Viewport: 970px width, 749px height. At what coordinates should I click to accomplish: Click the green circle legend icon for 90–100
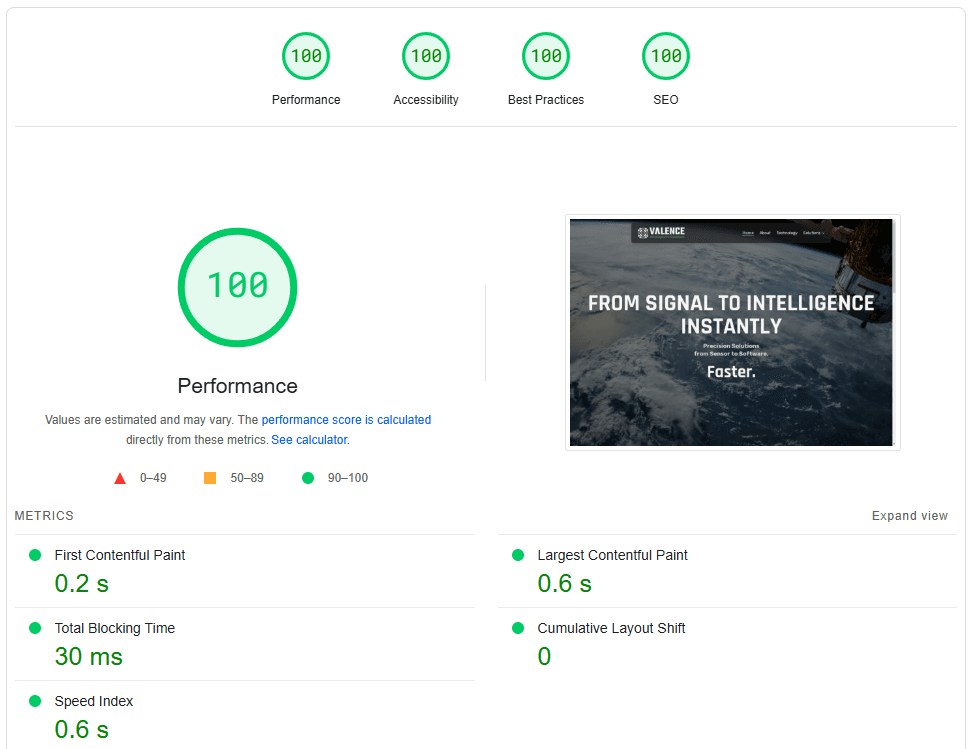pos(308,477)
